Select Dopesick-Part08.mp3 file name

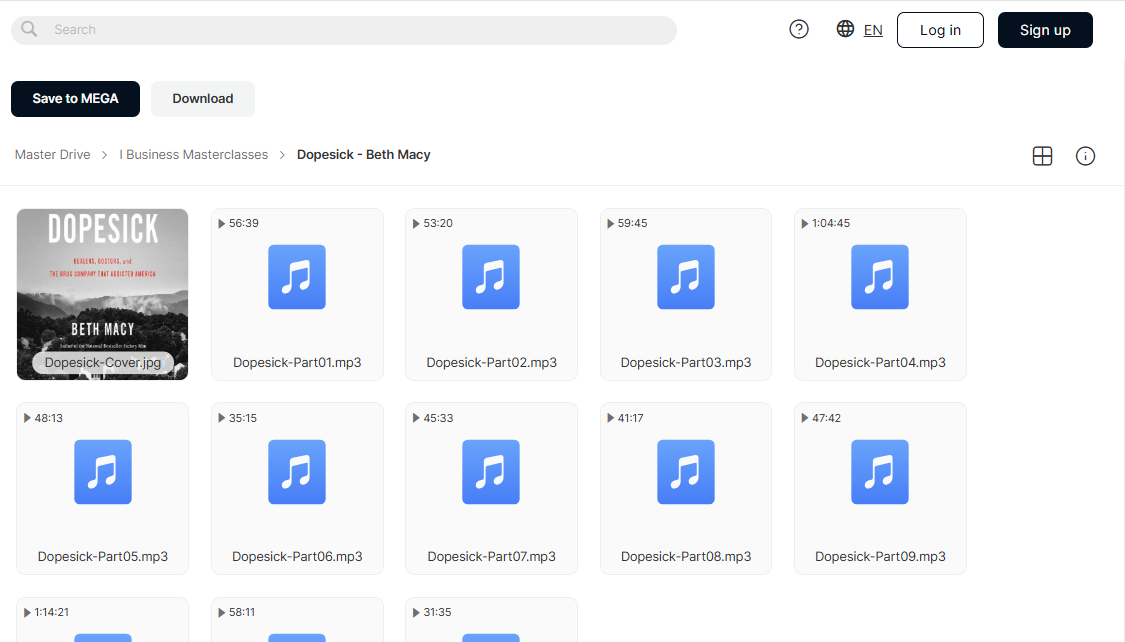(686, 557)
